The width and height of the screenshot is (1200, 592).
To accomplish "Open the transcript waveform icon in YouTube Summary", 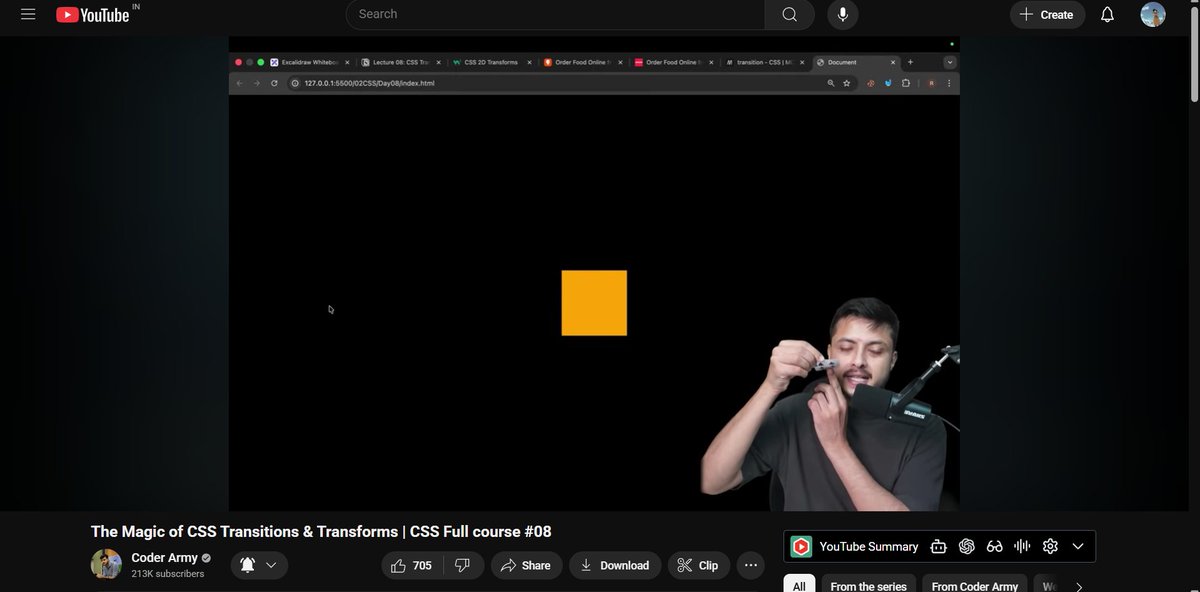I will pyautogui.click(x=1021, y=546).
